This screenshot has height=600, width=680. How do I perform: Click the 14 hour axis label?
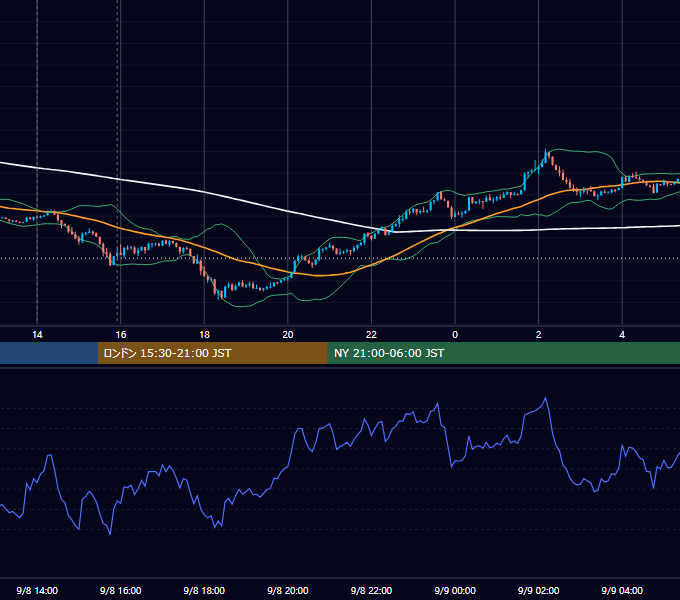tap(37, 335)
